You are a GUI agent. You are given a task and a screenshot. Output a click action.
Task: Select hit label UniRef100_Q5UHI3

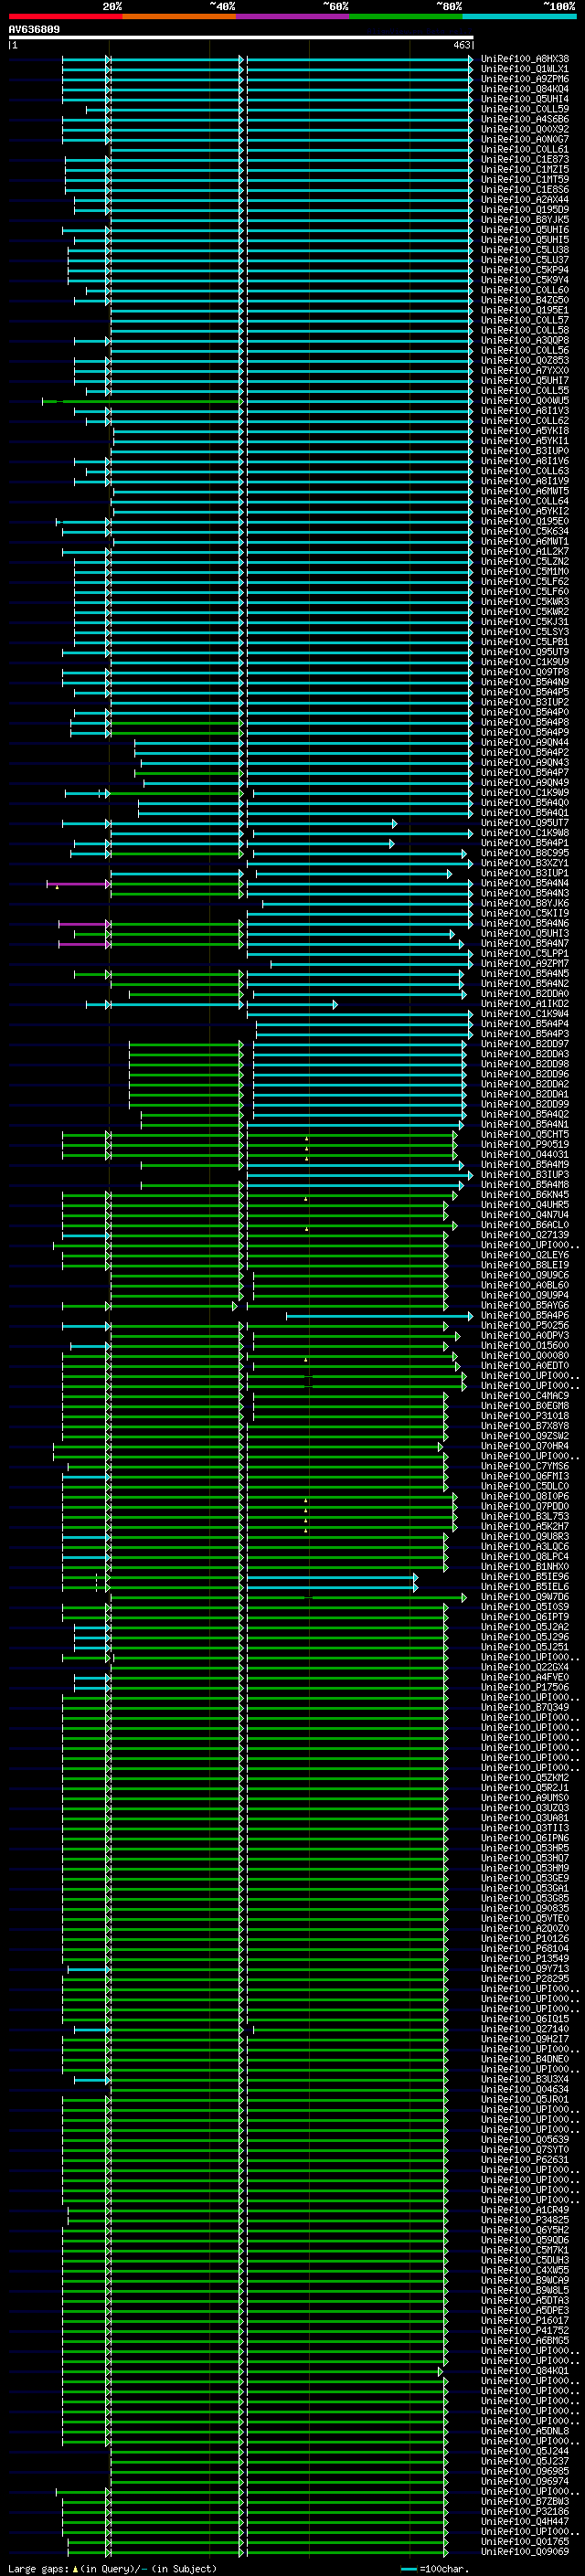point(525,933)
